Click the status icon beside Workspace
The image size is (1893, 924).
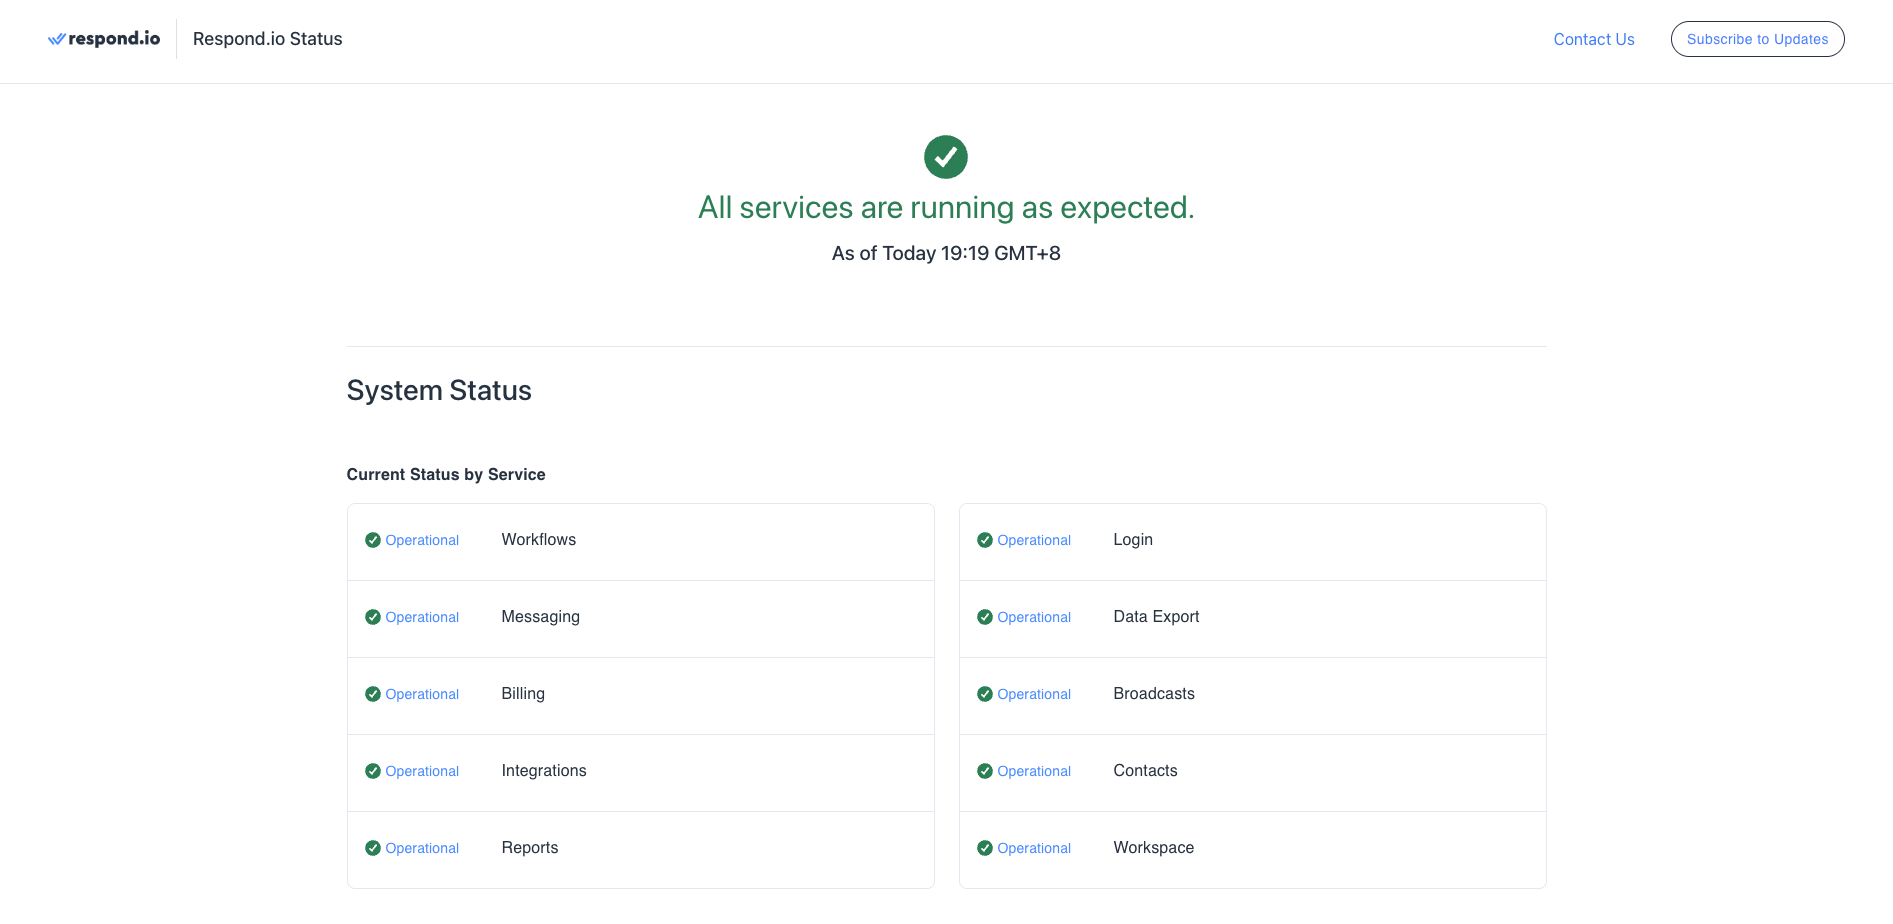tap(986, 848)
